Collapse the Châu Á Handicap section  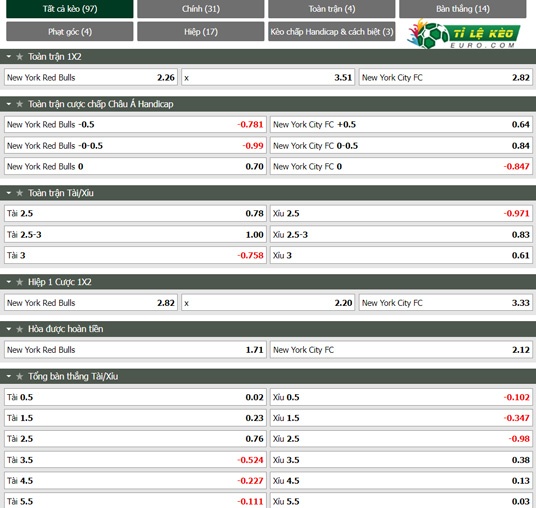[x=9, y=104]
